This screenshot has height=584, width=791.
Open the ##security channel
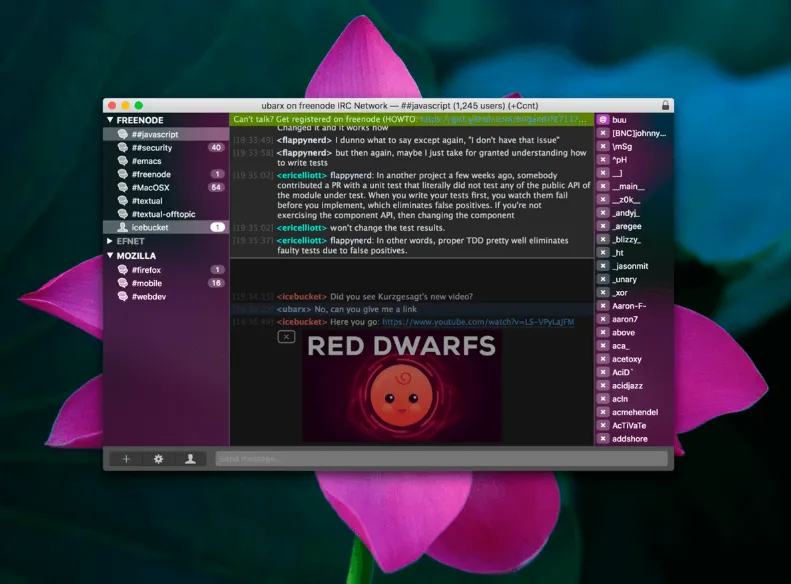tap(166, 147)
